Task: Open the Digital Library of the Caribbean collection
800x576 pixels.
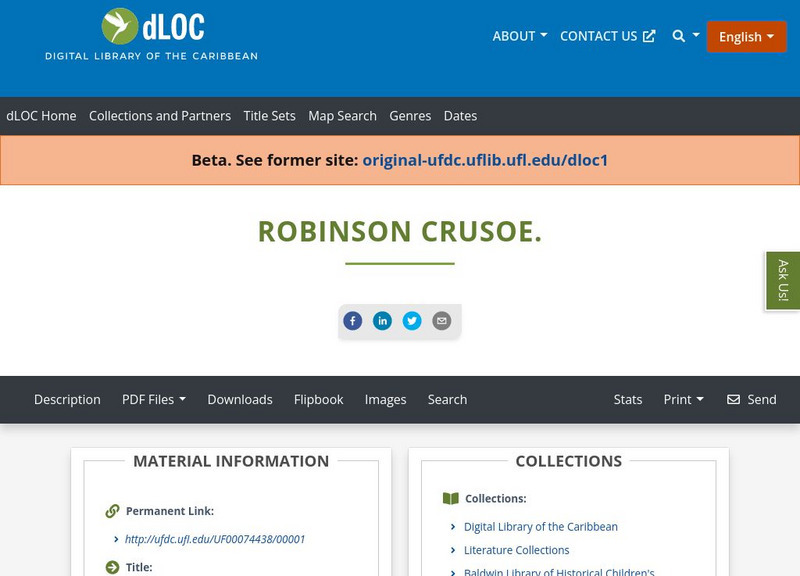Action: click(539, 526)
